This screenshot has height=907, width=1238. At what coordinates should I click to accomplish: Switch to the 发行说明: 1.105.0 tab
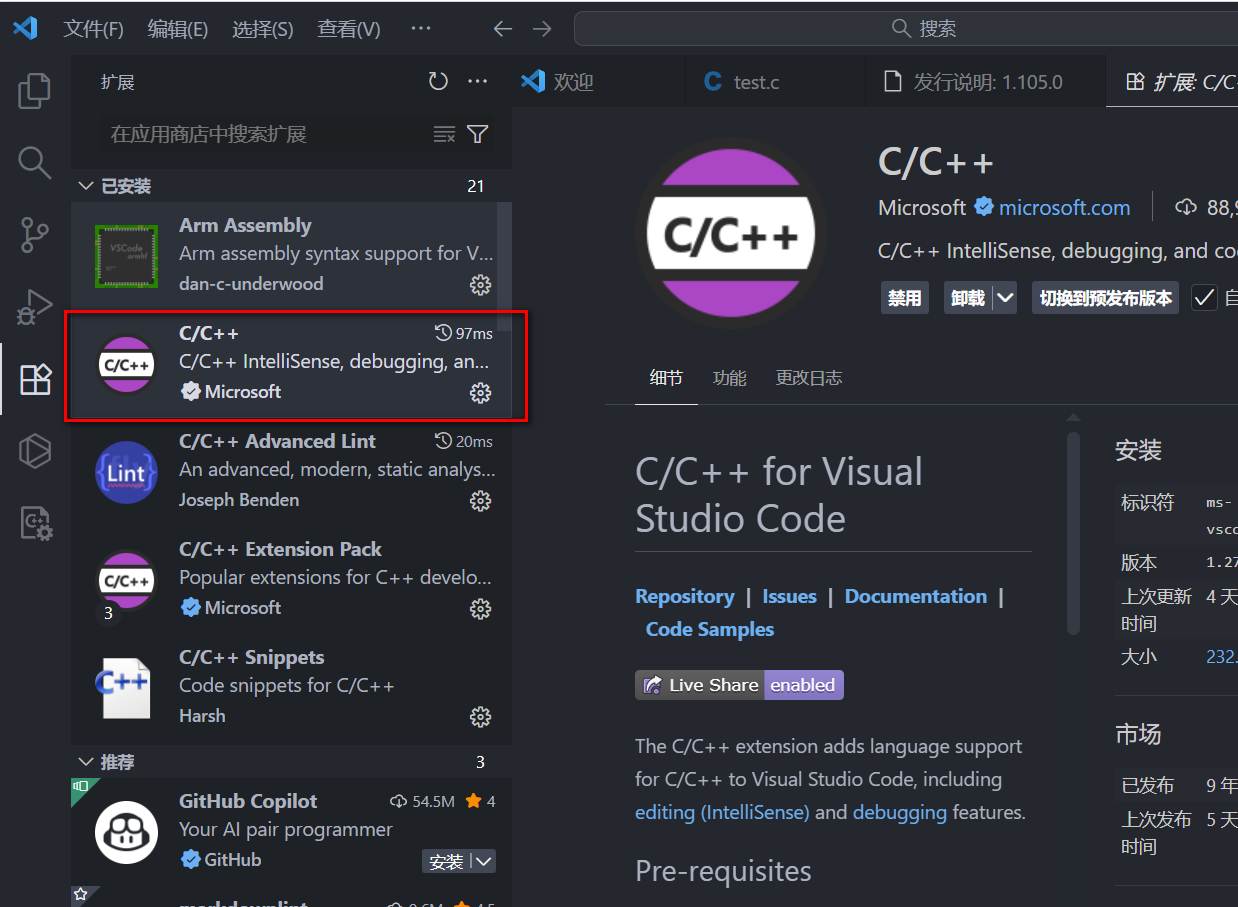985,82
